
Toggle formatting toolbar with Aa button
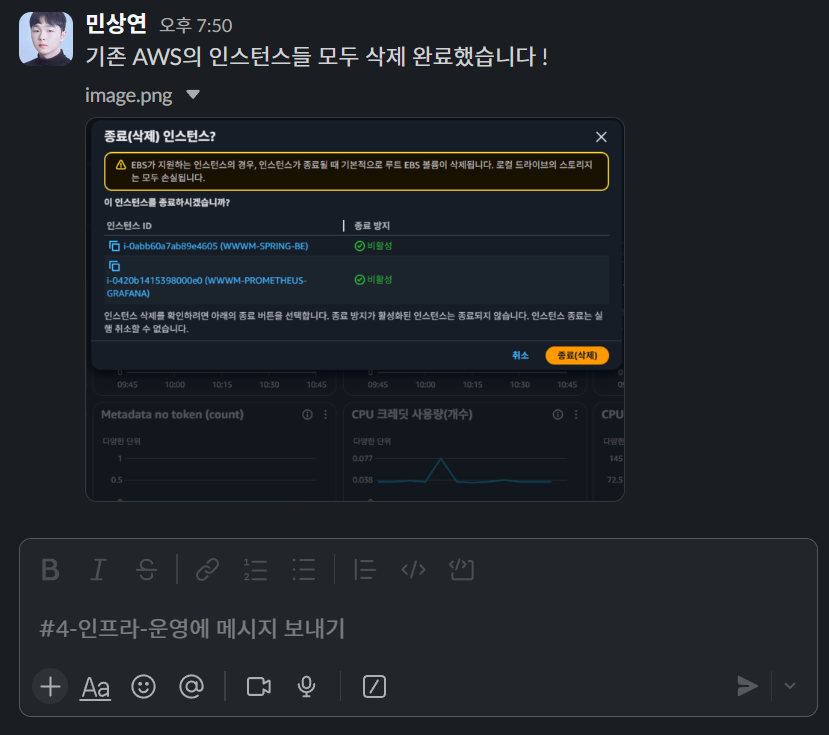(95, 687)
